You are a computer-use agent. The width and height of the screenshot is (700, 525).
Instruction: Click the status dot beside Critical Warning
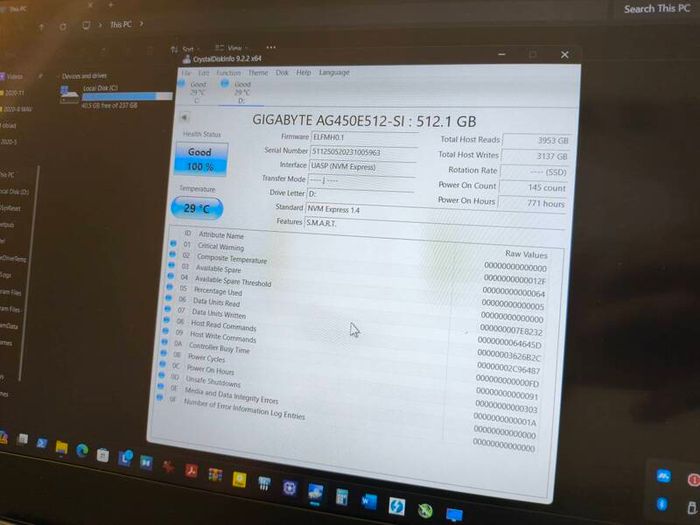pos(173,244)
